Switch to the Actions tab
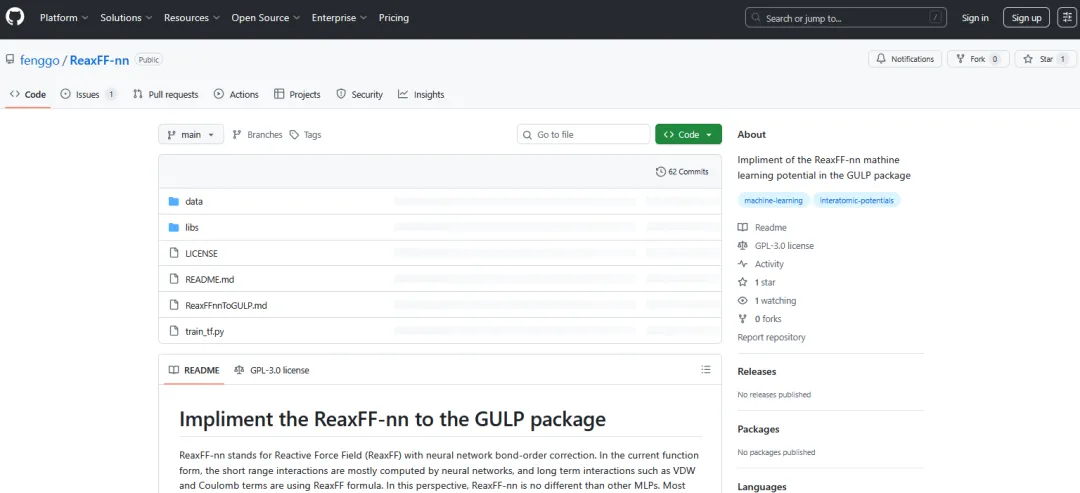The height and width of the screenshot is (493, 1080). tap(236, 94)
